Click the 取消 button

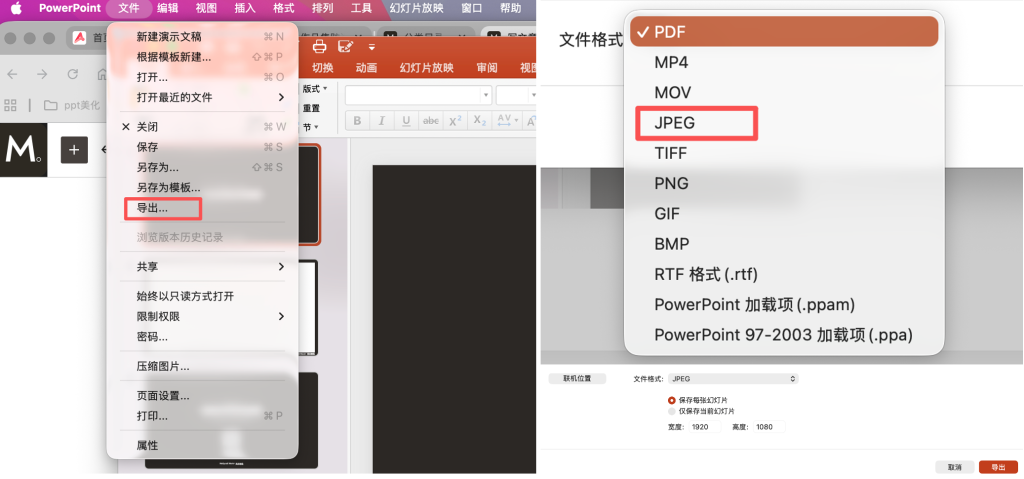(x=954, y=467)
